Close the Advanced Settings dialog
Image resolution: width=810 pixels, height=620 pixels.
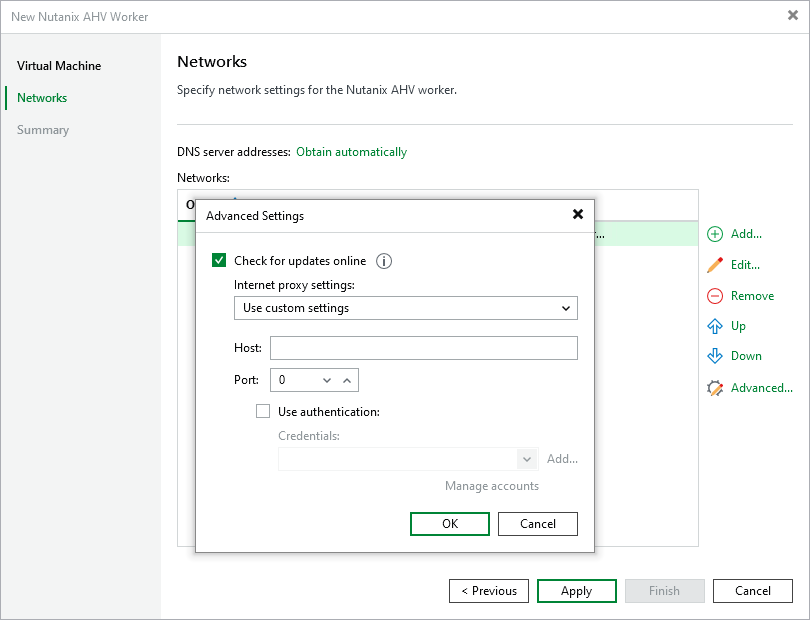click(x=578, y=214)
